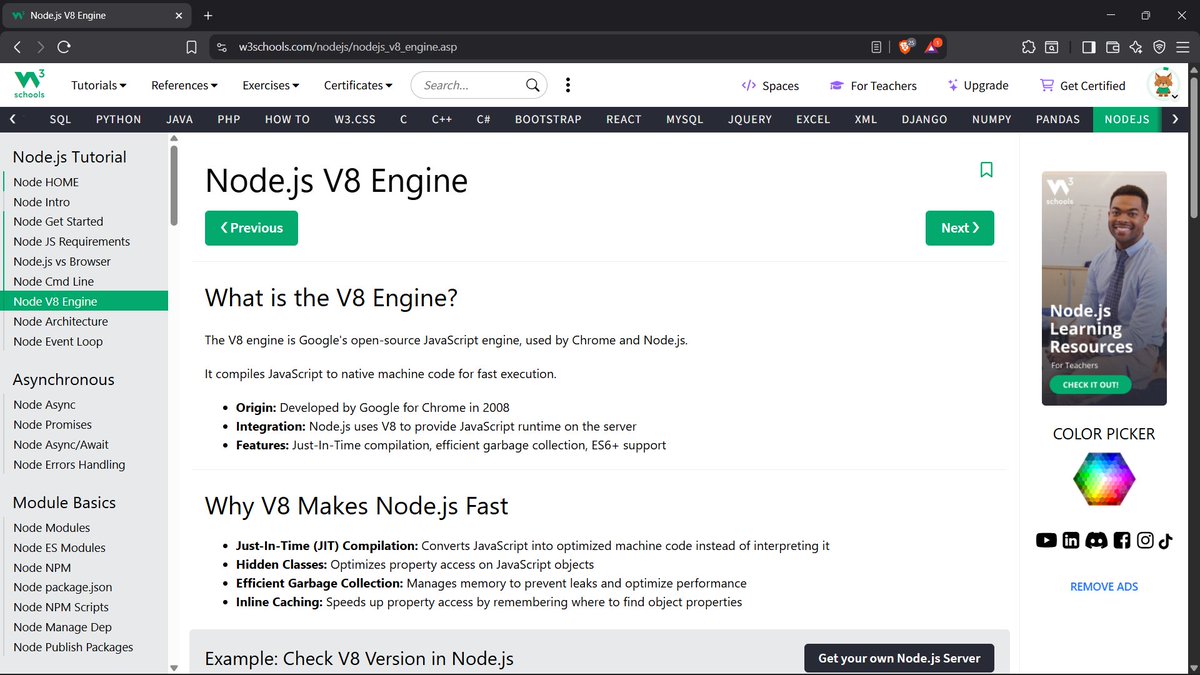Toggle reader mode icon in address bar
This screenshot has height=675, width=1200.
click(x=877, y=47)
